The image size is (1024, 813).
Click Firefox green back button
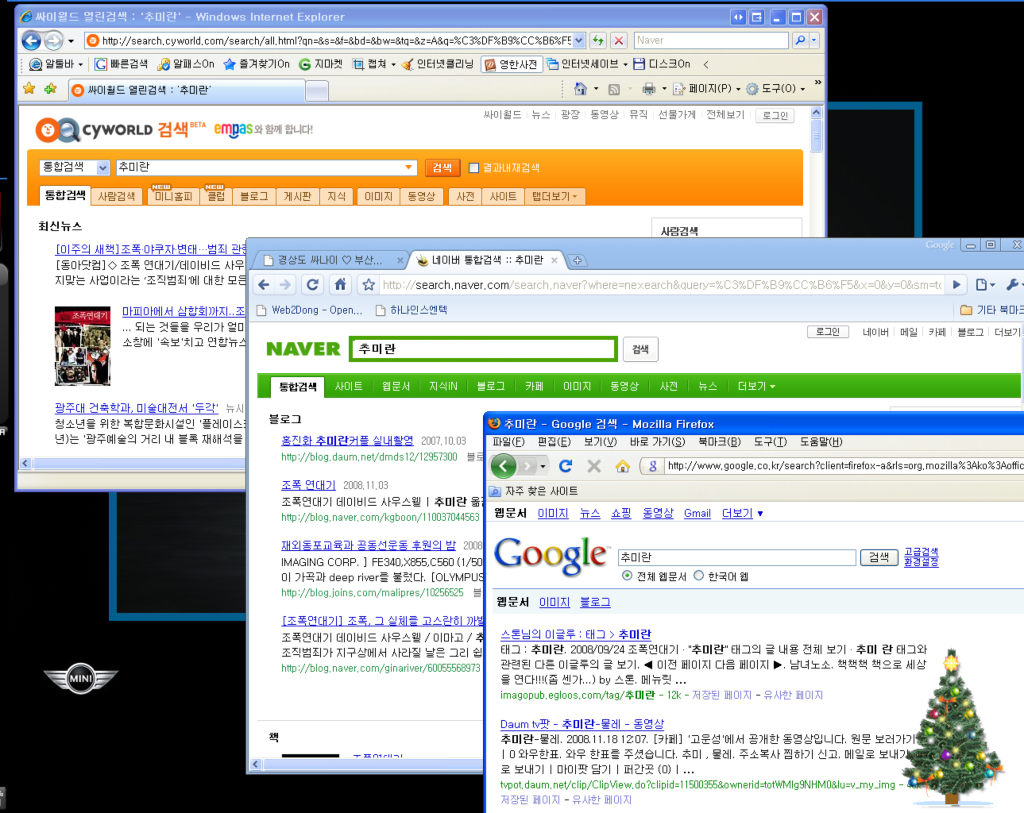click(x=504, y=466)
